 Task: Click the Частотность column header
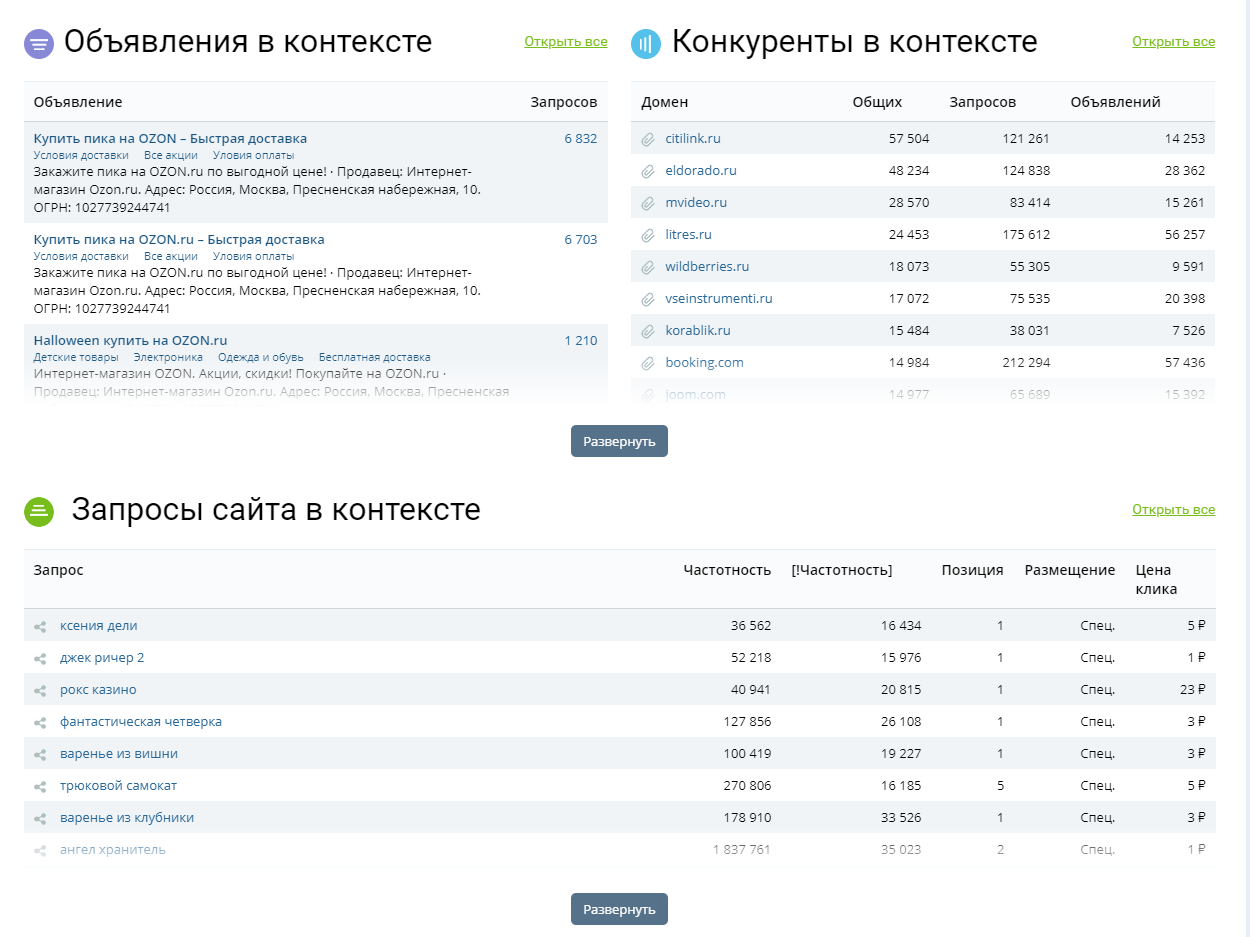(x=727, y=570)
